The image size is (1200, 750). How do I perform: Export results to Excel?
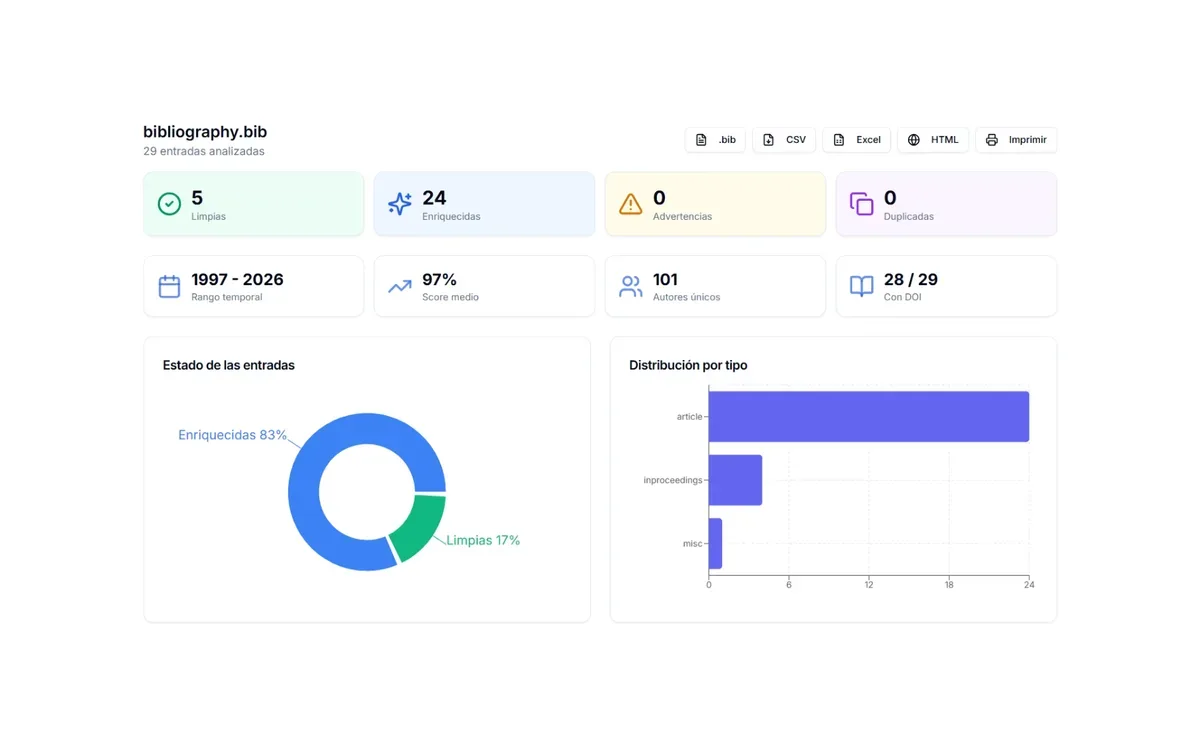[x=856, y=140]
